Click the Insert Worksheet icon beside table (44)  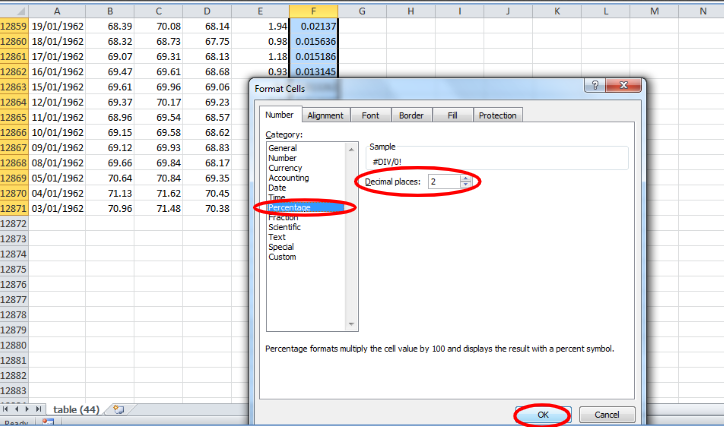pyautogui.click(x=118, y=409)
